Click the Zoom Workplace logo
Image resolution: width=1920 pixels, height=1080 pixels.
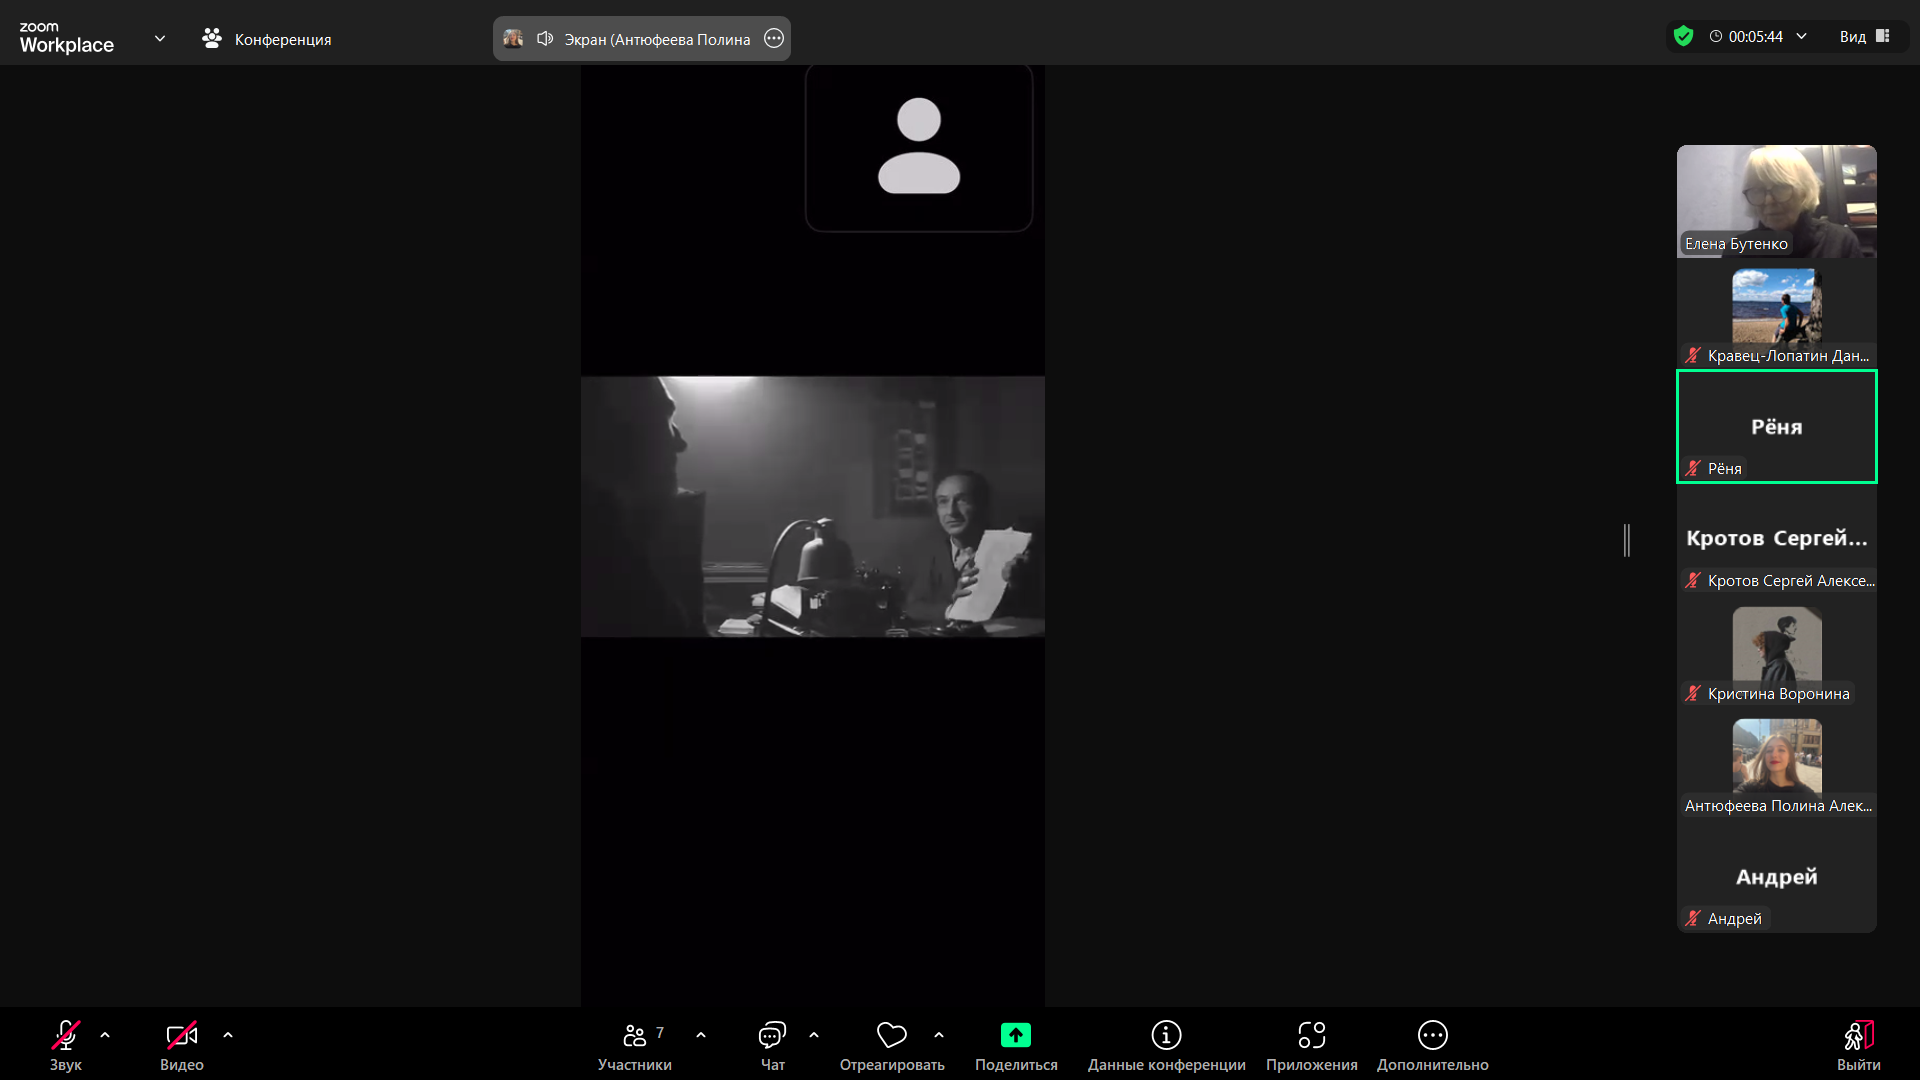tap(66, 37)
